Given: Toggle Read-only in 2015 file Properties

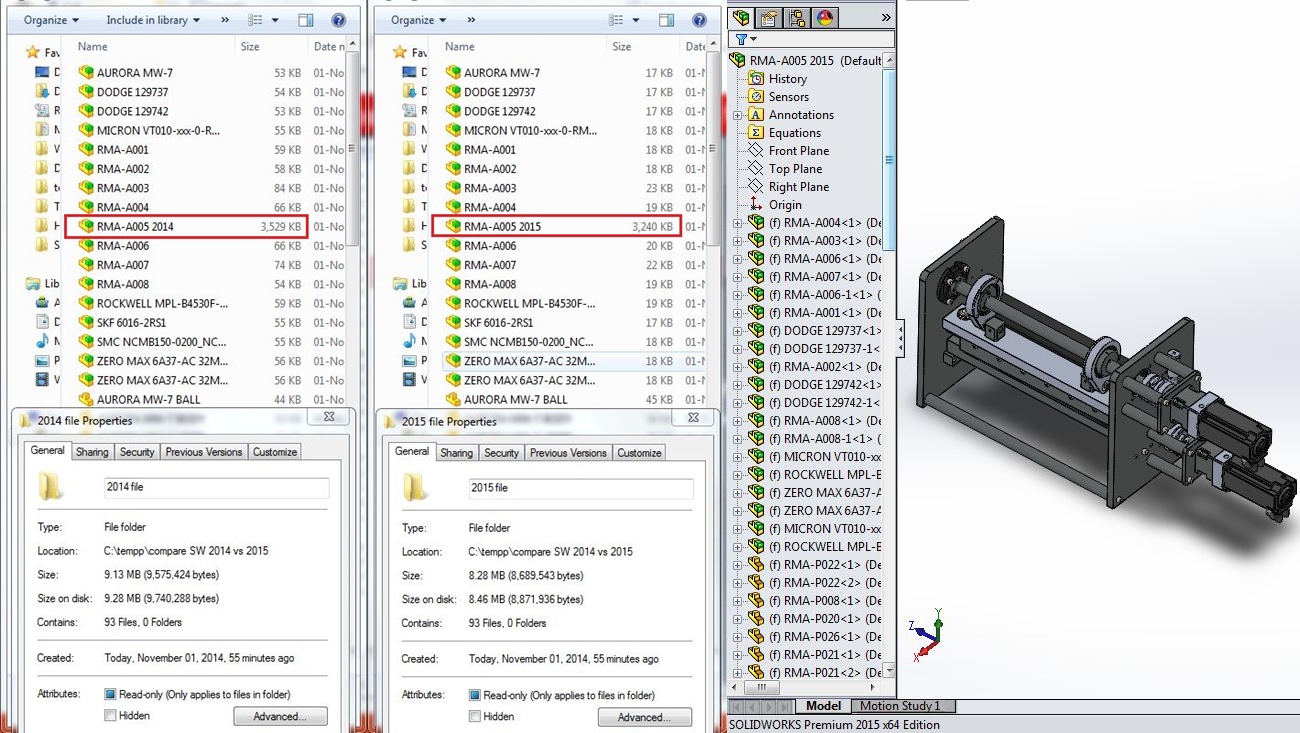Looking at the screenshot, I should (x=474, y=695).
